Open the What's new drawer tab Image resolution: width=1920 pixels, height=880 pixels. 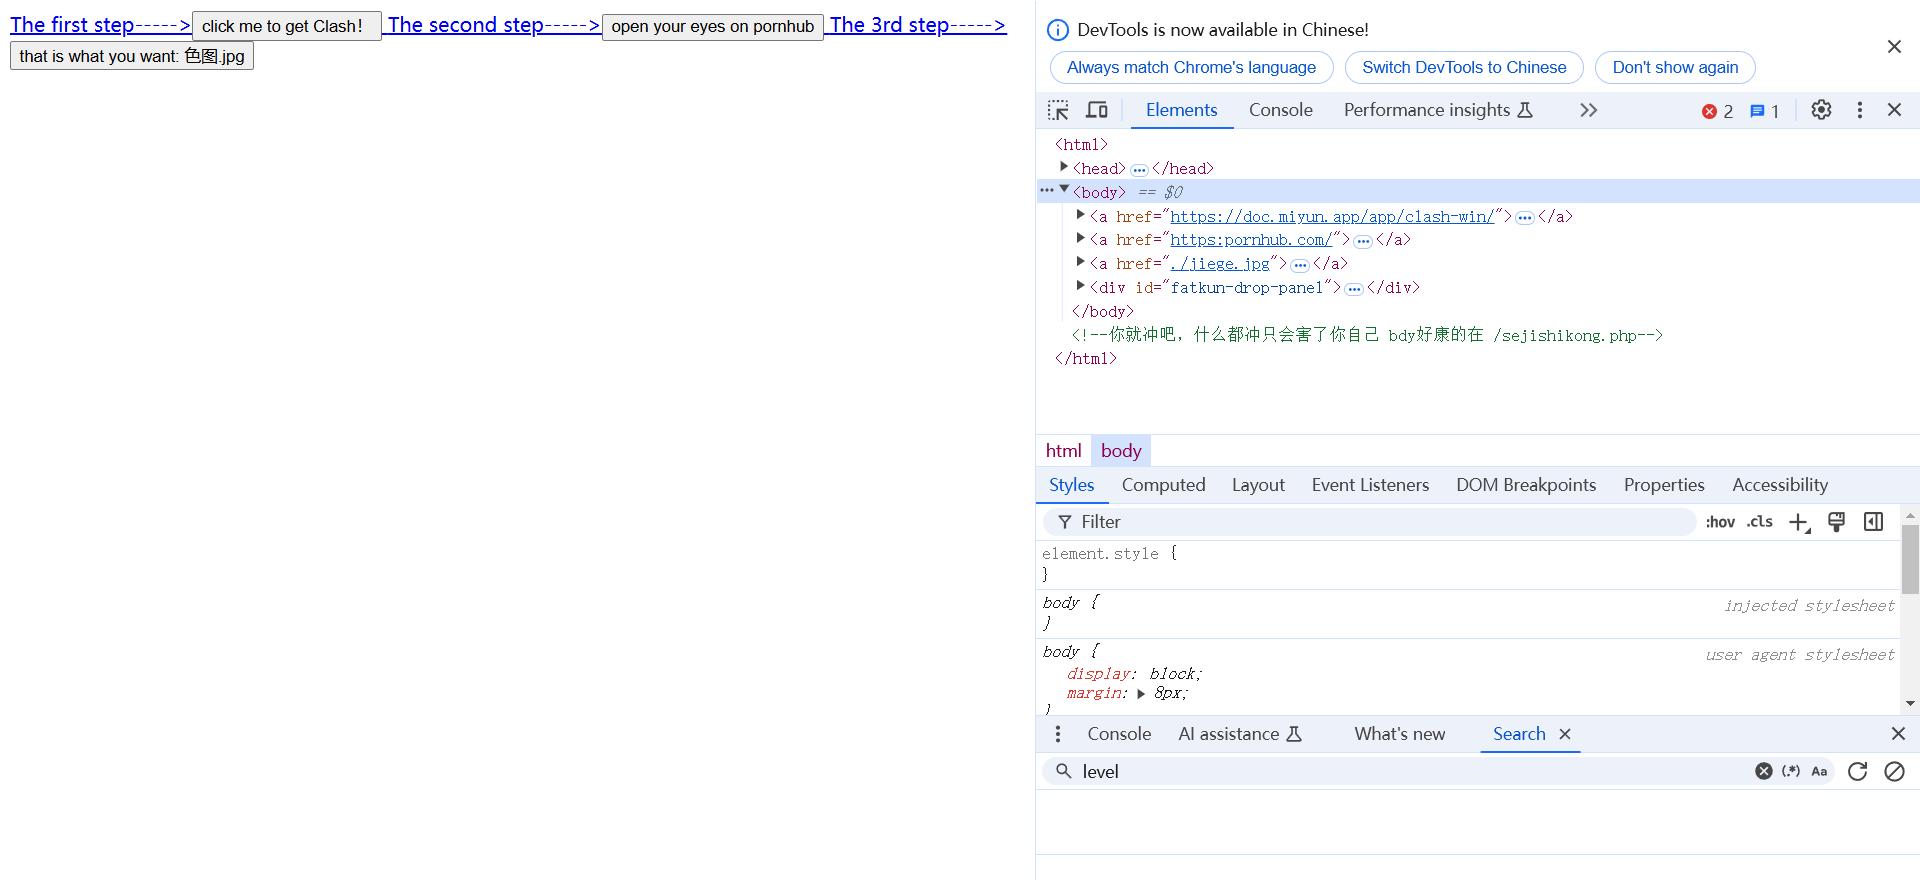click(x=1399, y=734)
